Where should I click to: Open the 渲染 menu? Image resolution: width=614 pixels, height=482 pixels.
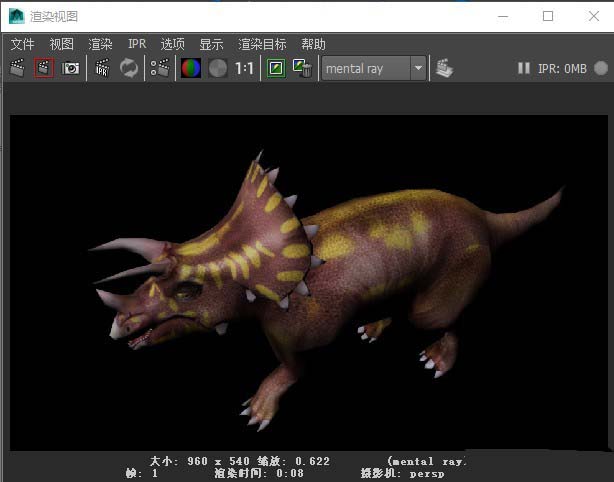(100, 44)
